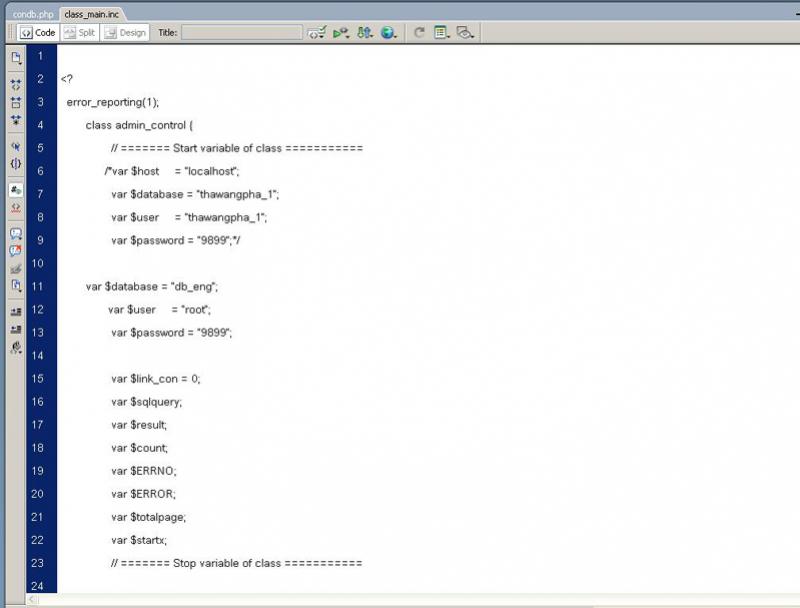
Task: Click the 'Stop variable of class' comment
Action: tap(236, 563)
